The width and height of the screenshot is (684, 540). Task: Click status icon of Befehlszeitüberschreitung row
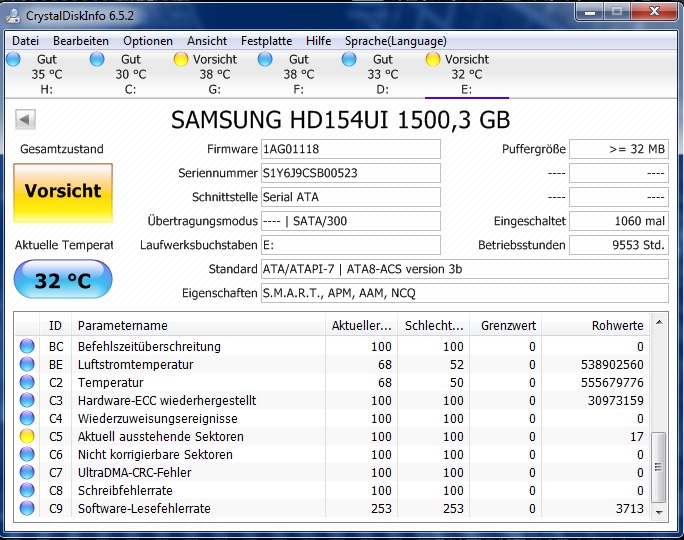[x=27, y=346]
